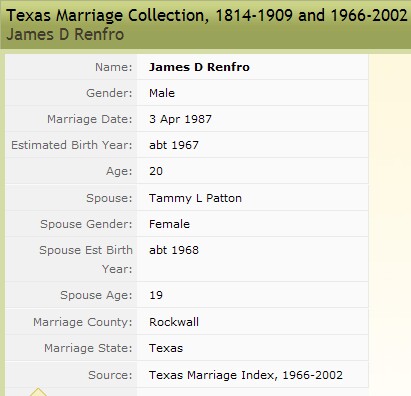Click the Source field label
The height and width of the screenshot is (396, 411).
coord(110,375)
